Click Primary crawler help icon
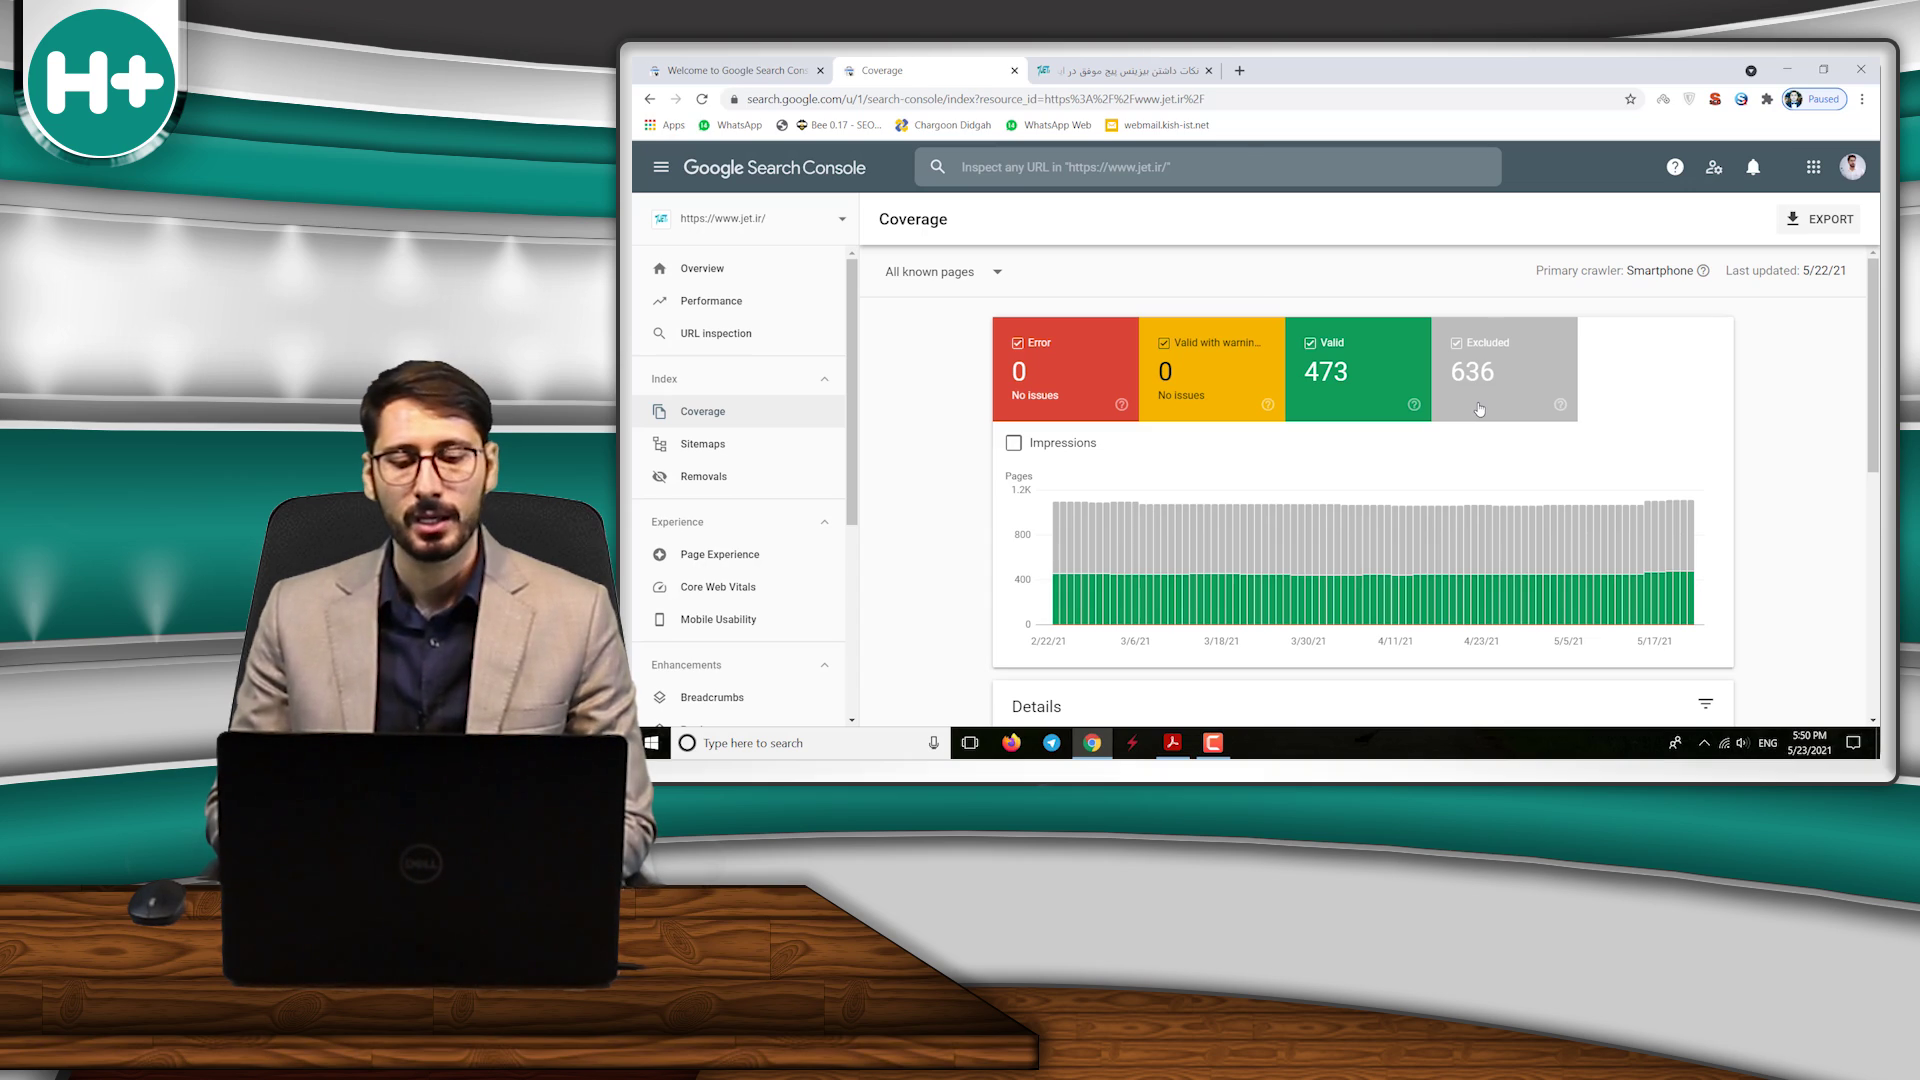This screenshot has width=1920, height=1080. pyautogui.click(x=1703, y=271)
